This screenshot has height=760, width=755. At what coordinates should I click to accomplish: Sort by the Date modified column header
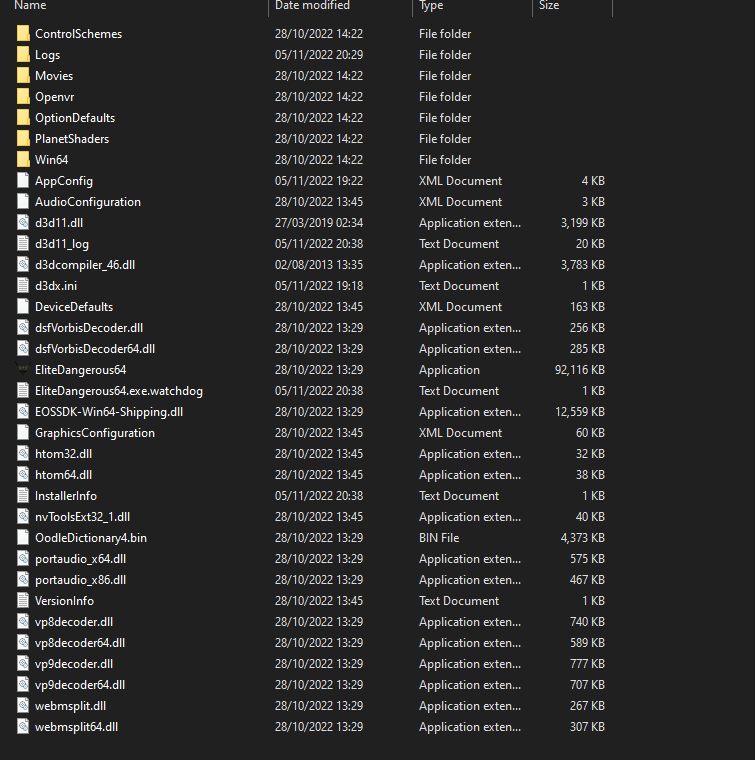click(x=312, y=5)
